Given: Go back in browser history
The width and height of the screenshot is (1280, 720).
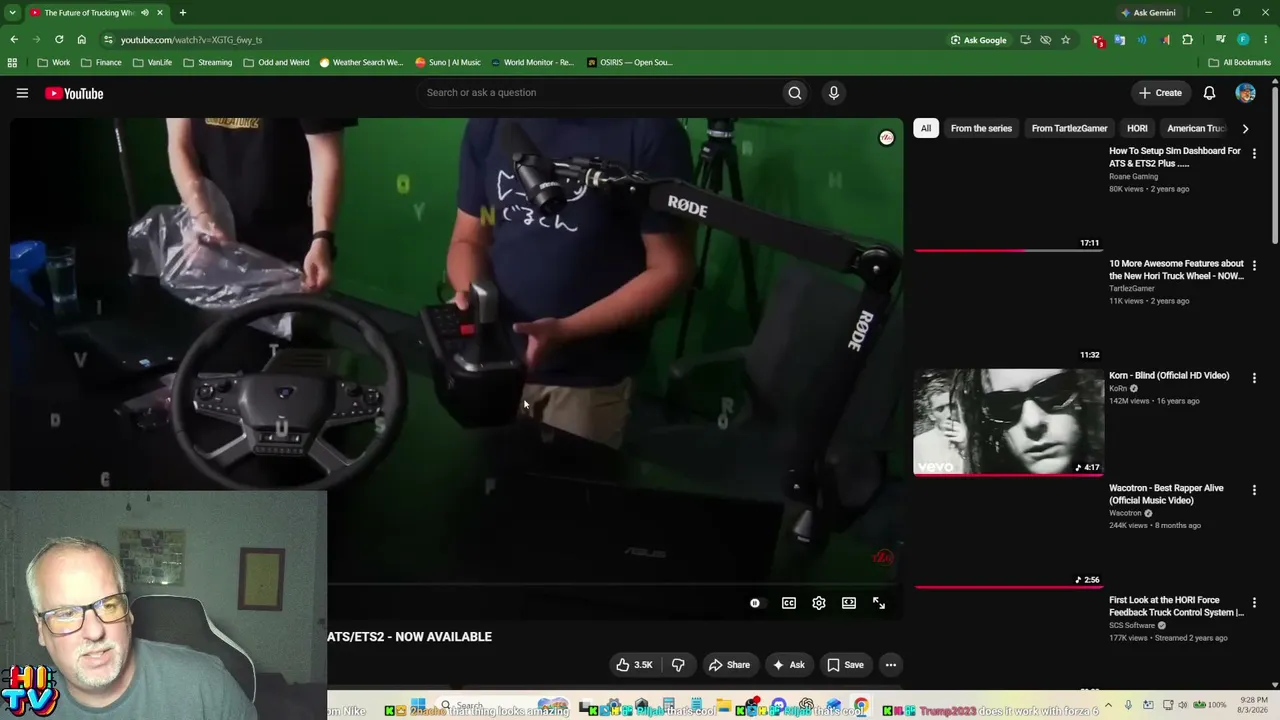Looking at the screenshot, I should 14,40.
